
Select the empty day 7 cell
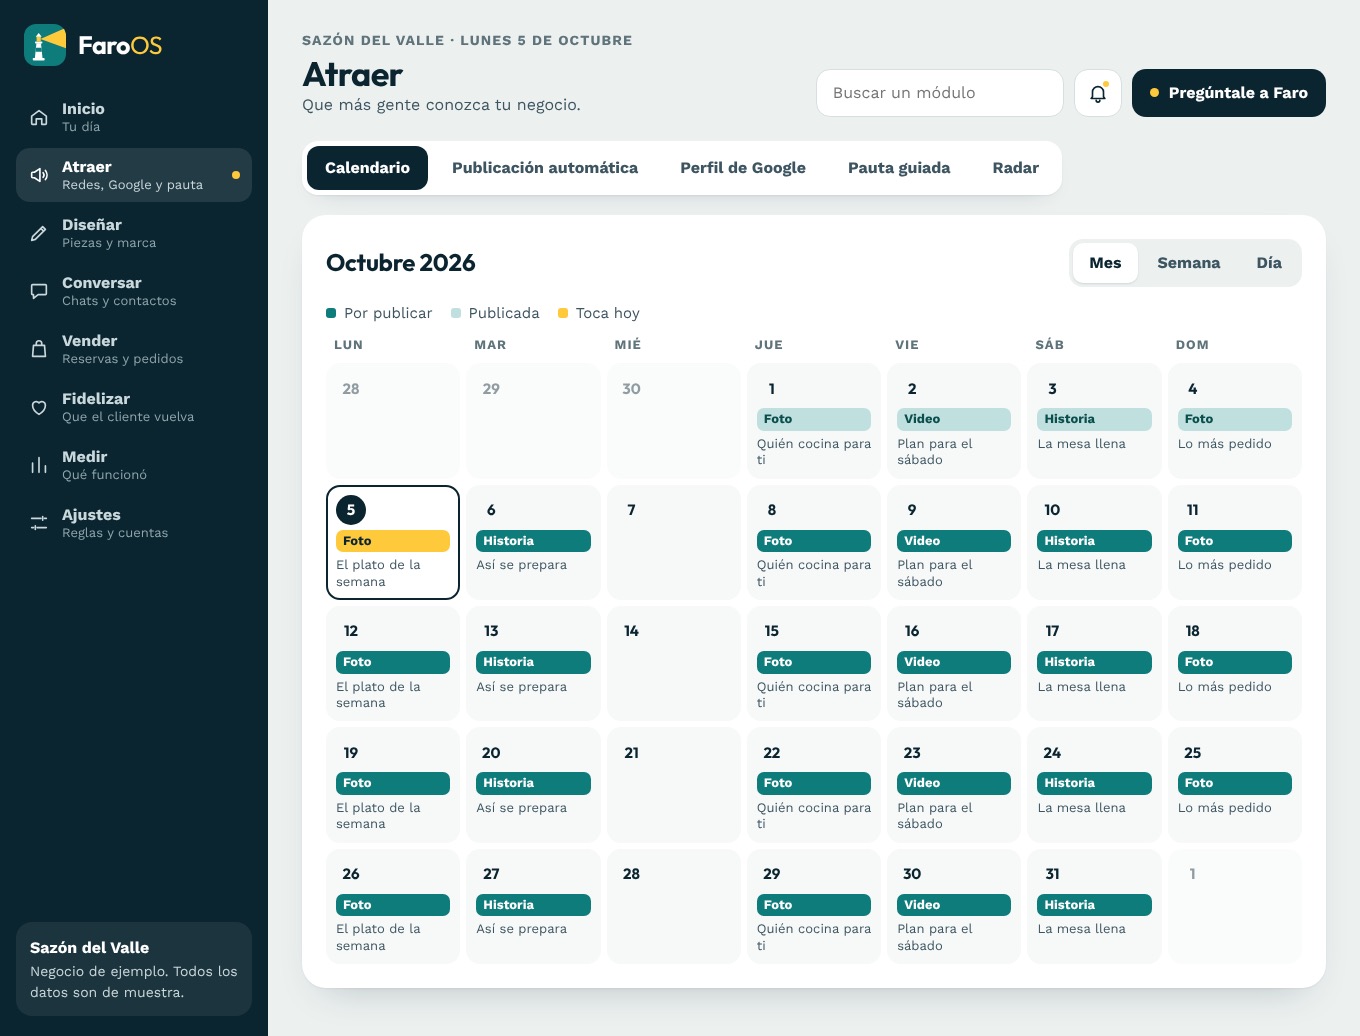(x=674, y=542)
